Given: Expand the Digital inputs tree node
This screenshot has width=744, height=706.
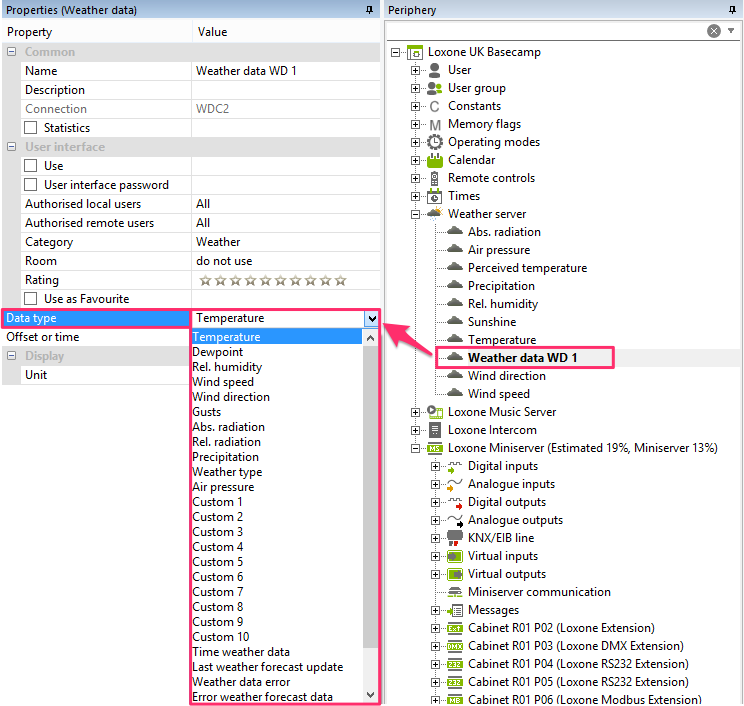Looking at the screenshot, I should (436, 466).
